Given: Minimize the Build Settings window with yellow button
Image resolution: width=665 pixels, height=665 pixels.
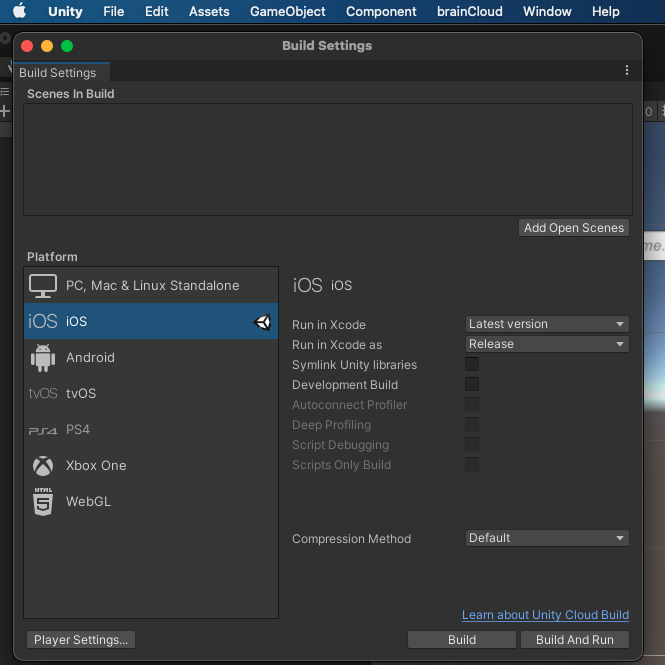Looking at the screenshot, I should coord(47,46).
